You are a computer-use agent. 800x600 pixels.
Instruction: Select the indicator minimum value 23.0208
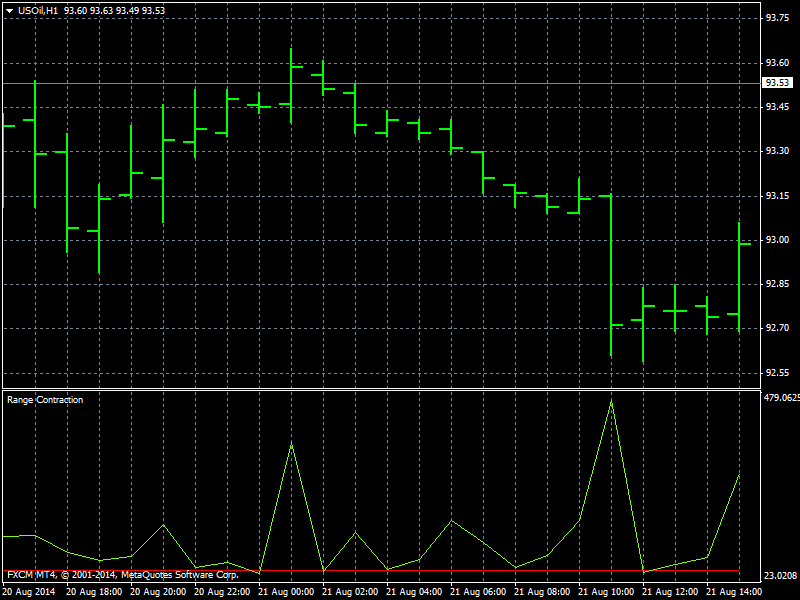(x=780, y=576)
